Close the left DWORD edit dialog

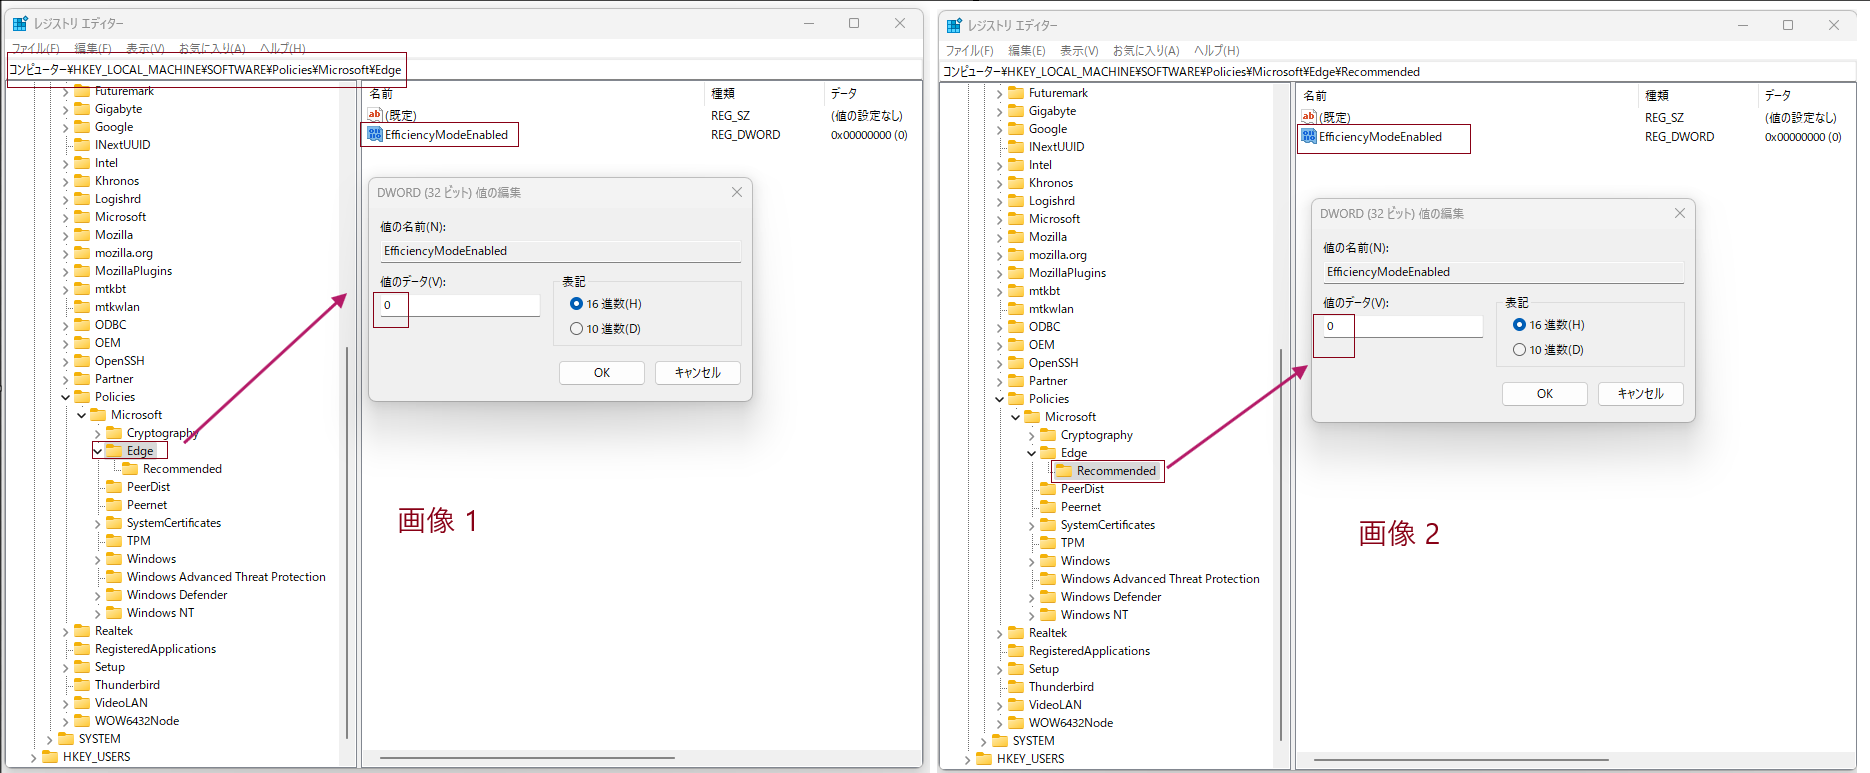tap(737, 192)
